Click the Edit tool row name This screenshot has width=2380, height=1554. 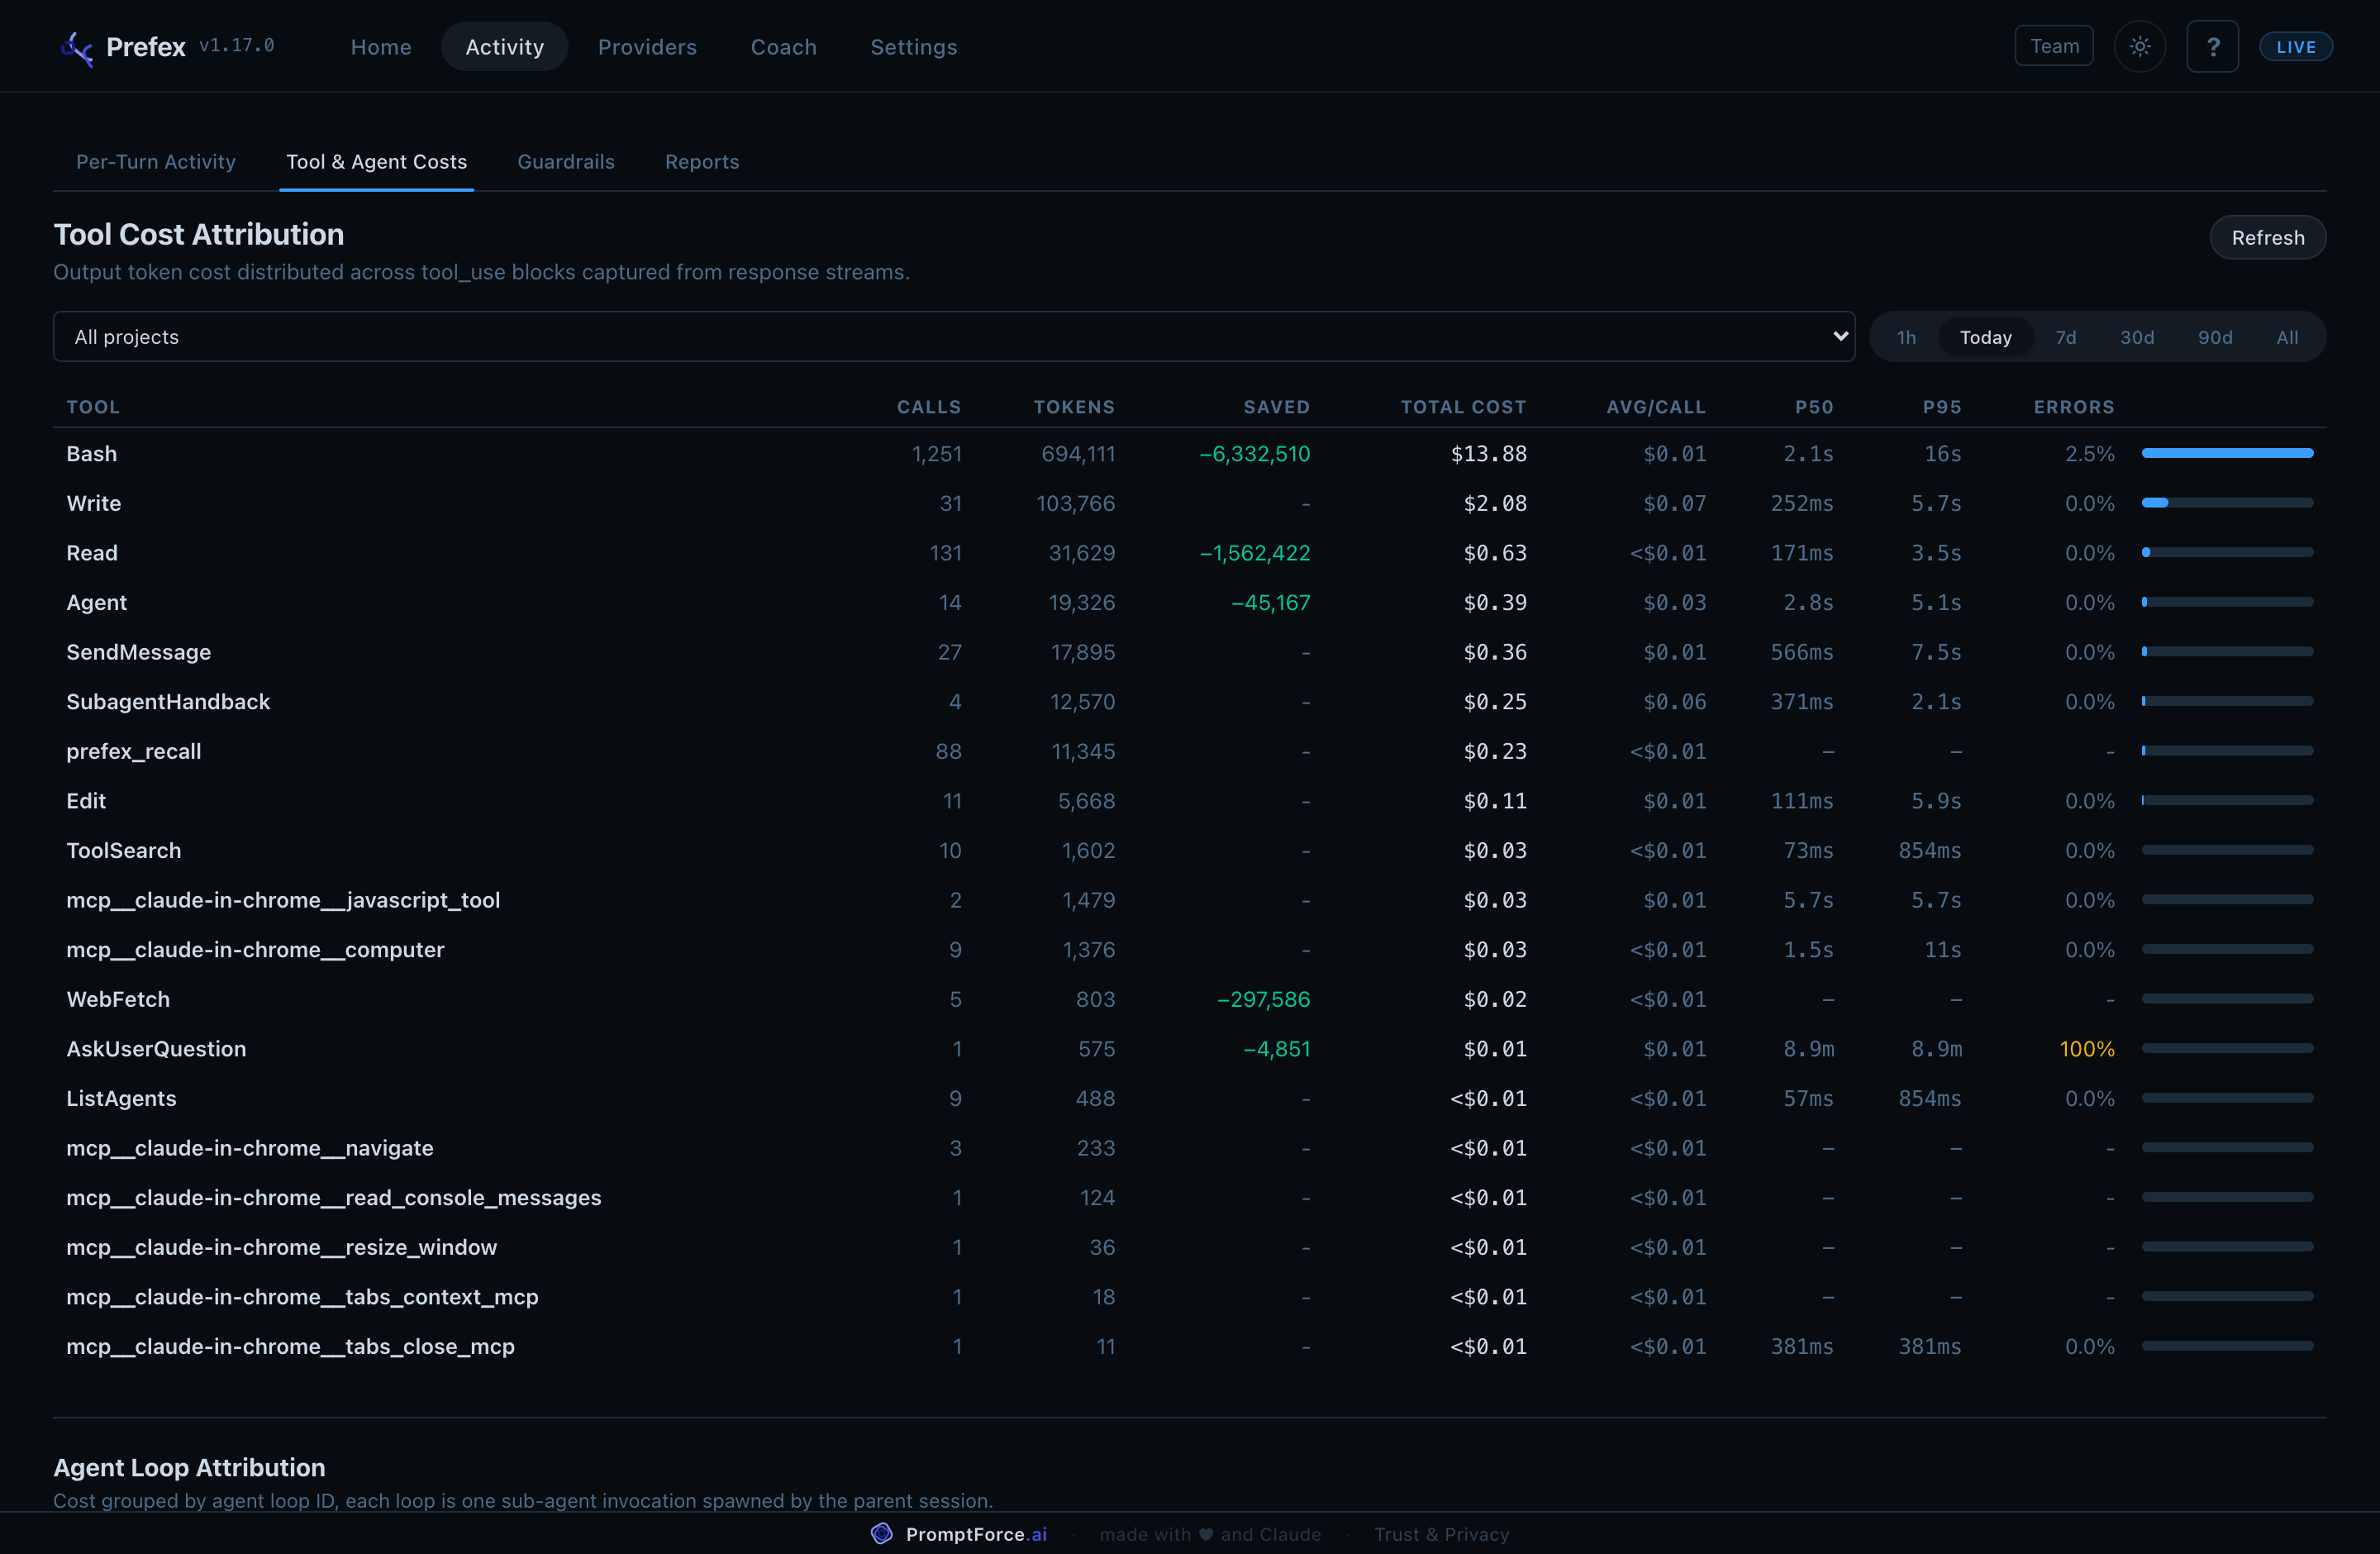coord(86,801)
